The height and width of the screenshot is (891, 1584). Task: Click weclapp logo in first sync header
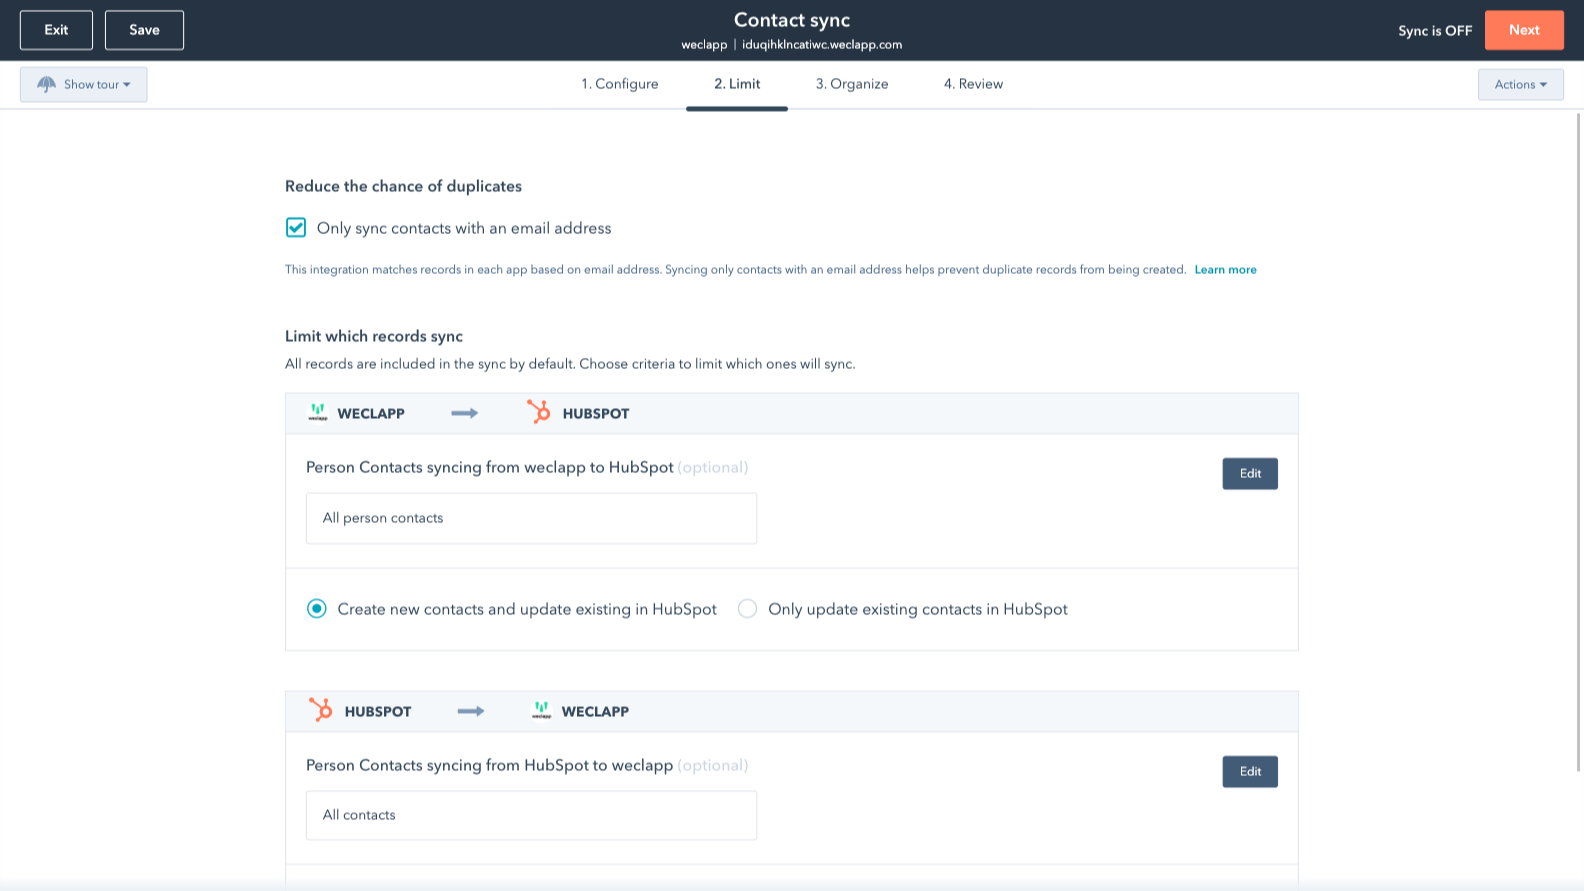pos(318,413)
